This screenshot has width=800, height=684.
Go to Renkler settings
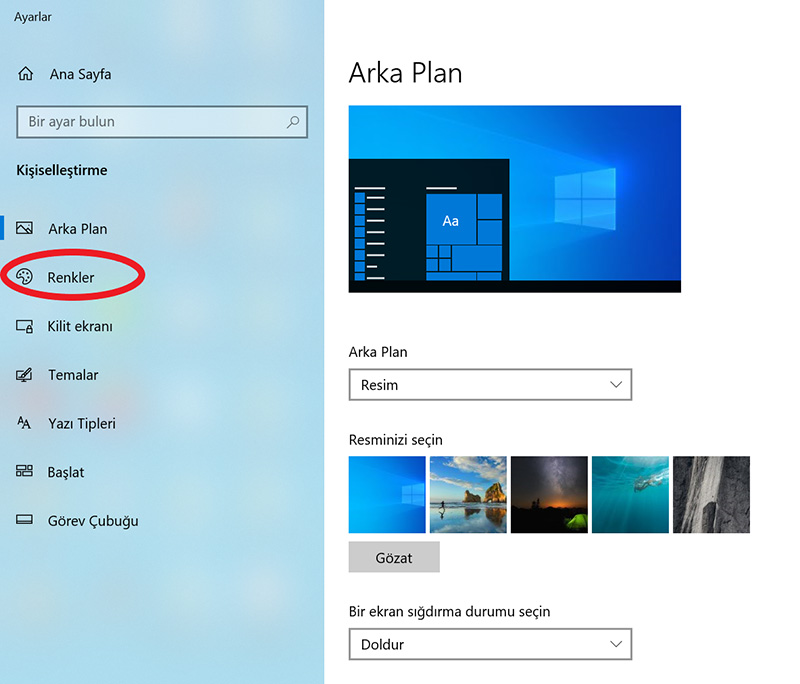[71, 277]
